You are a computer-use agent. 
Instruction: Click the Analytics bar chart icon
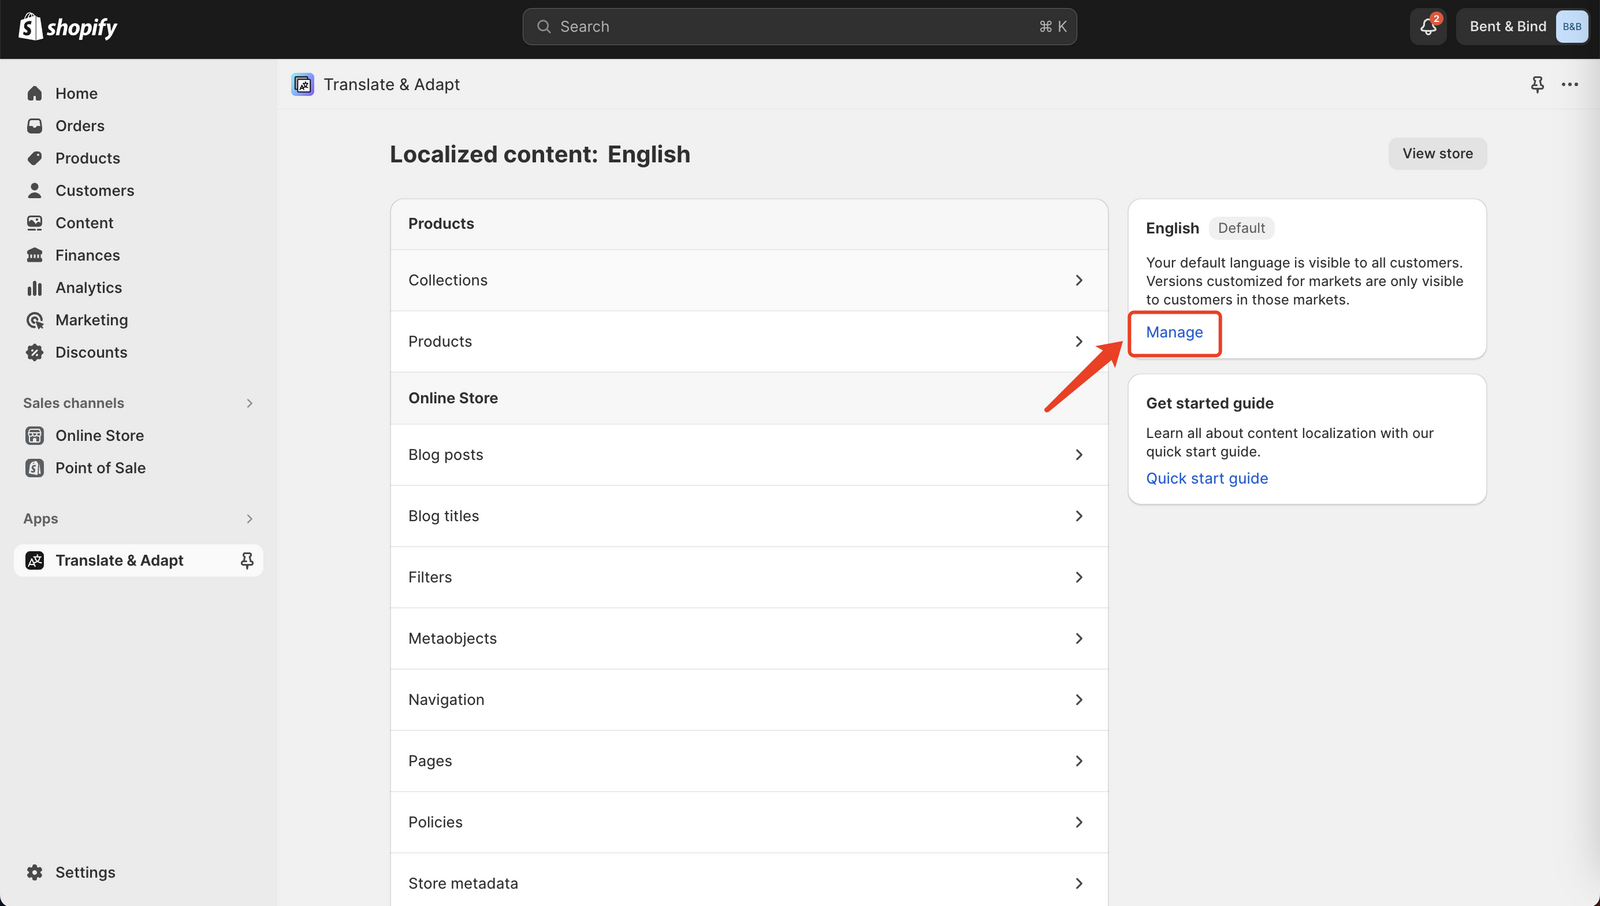35,288
